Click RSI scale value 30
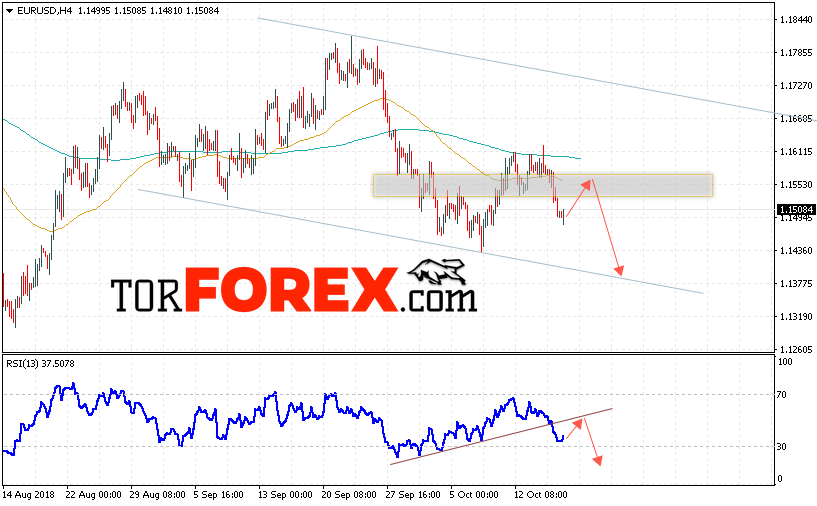817x506 pixels. pyautogui.click(x=782, y=447)
